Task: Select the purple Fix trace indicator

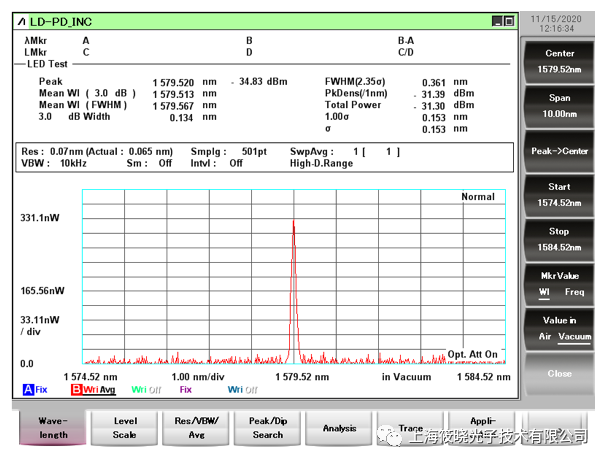Action: click(185, 390)
